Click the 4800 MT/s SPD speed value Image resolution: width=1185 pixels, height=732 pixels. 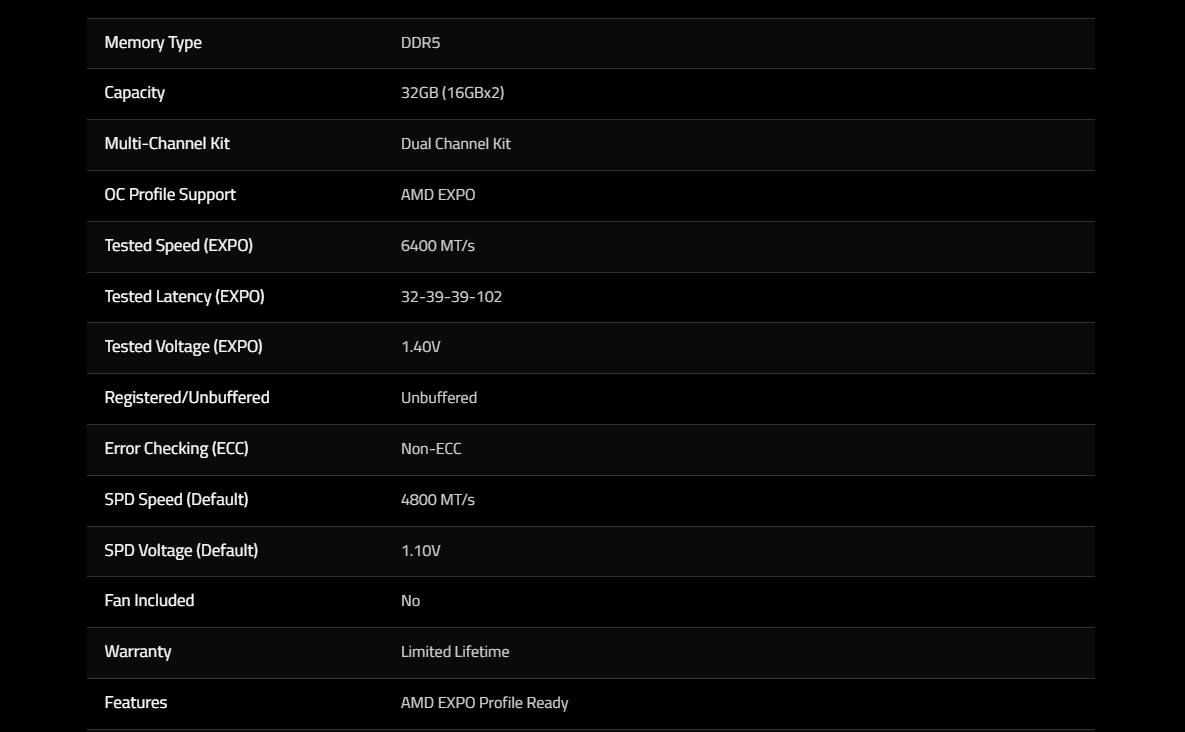(x=438, y=500)
